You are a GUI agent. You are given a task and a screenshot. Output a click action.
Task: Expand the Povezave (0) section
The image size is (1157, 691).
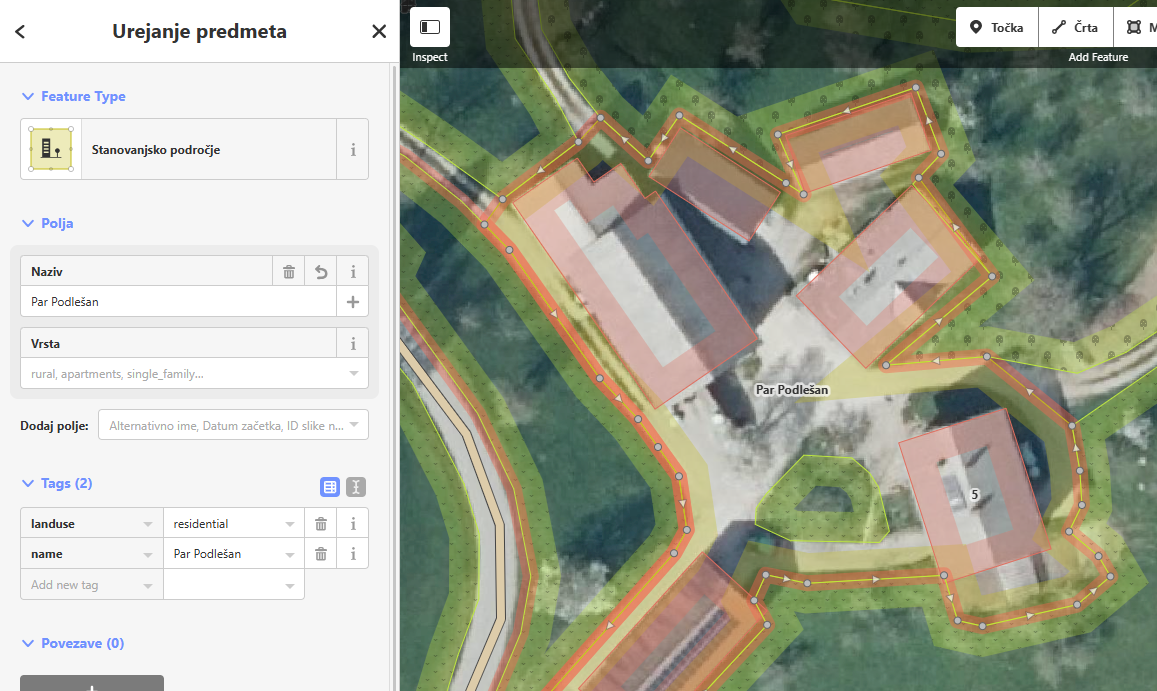click(x=73, y=644)
